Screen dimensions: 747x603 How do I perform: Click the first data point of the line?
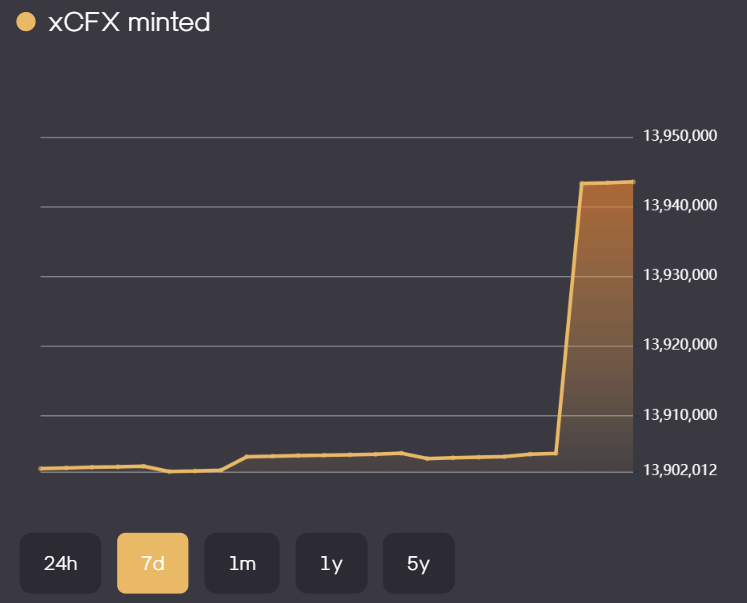41,468
